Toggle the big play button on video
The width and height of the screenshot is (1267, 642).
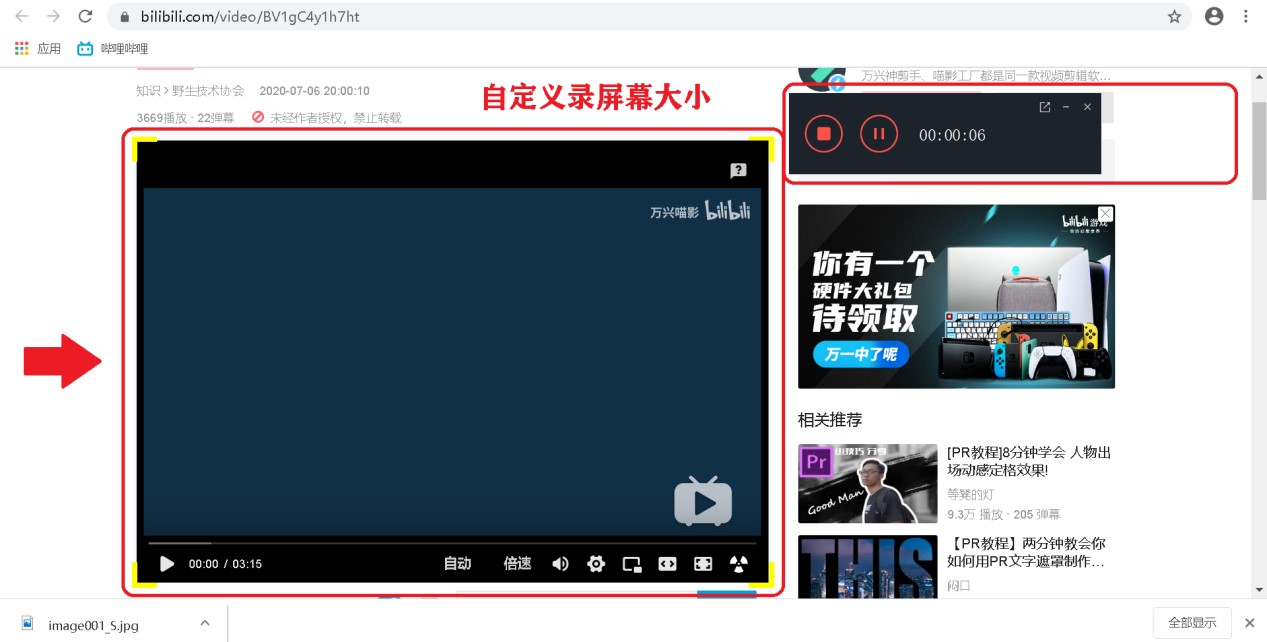coord(702,503)
